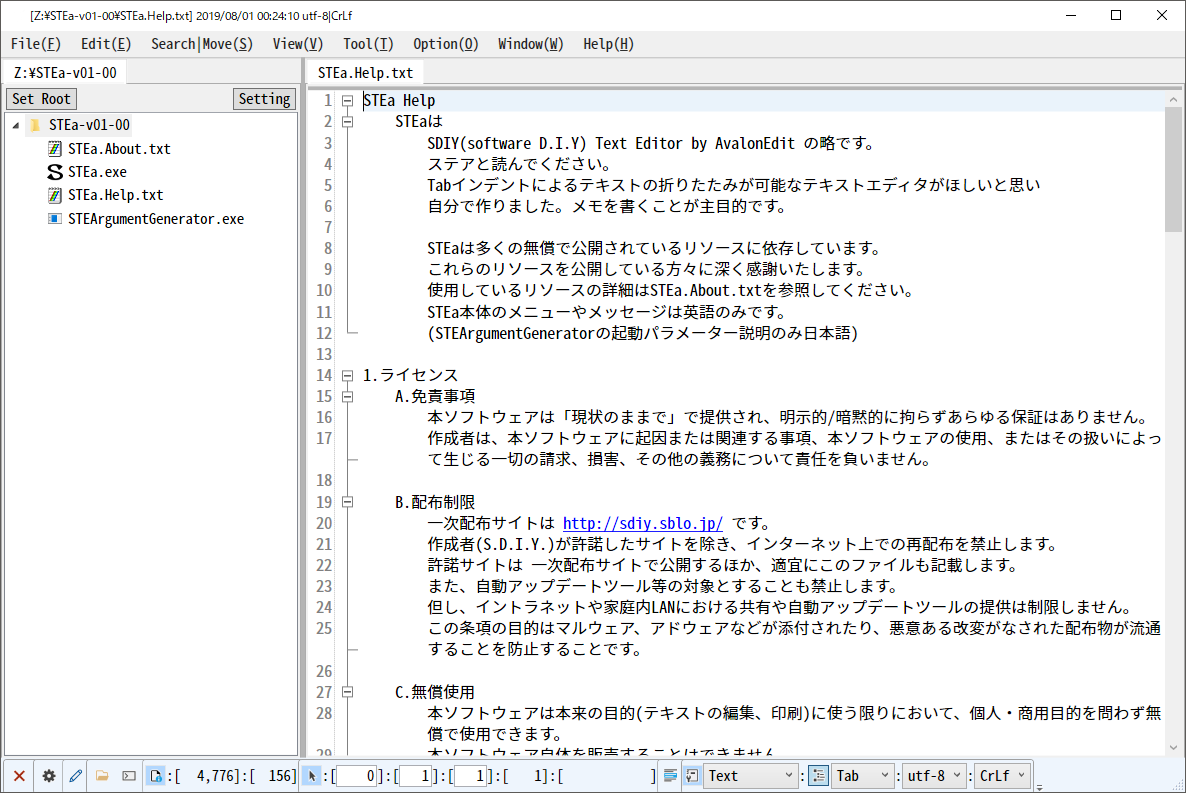
Task: Collapse fold marker on line 2 STEaは
Action: [x=347, y=122]
